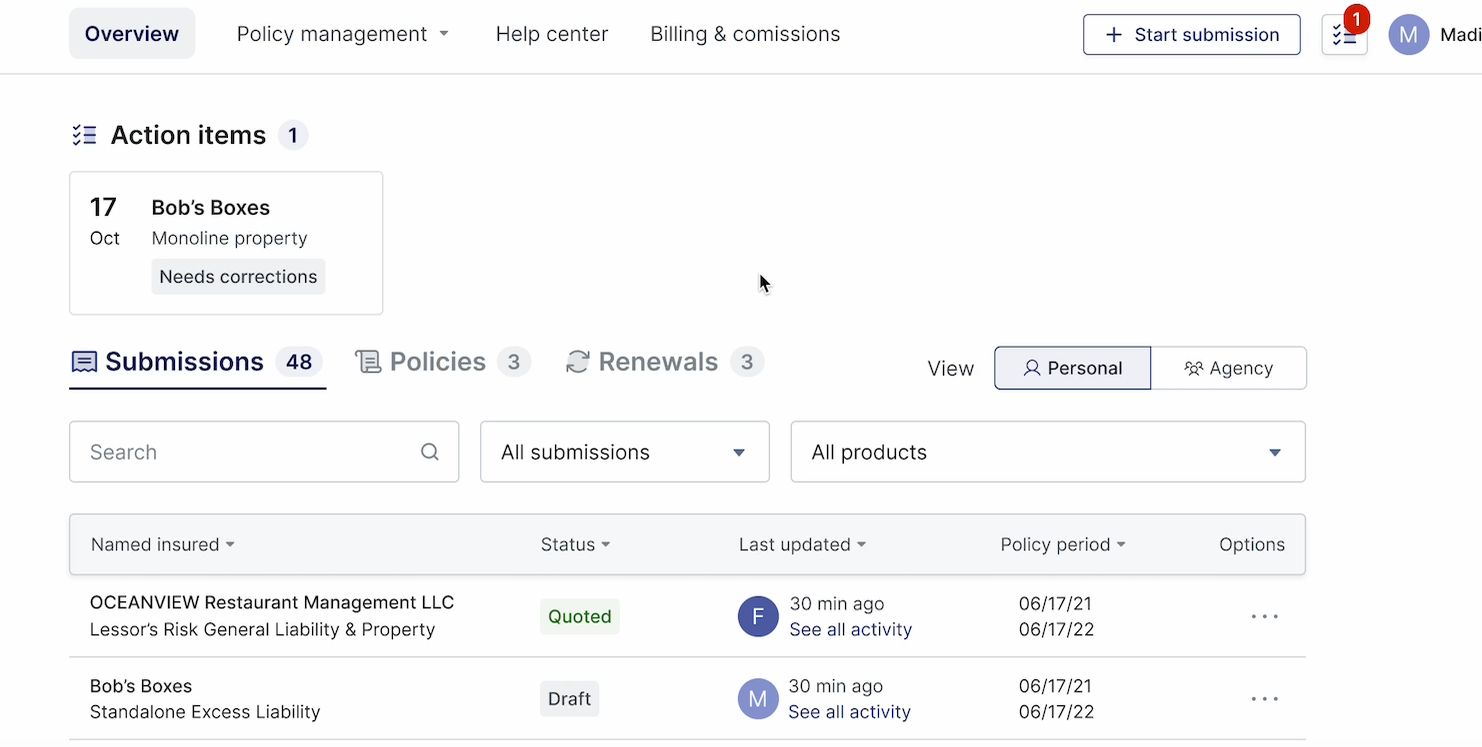Switch view to Agency

coord(1228,368)
